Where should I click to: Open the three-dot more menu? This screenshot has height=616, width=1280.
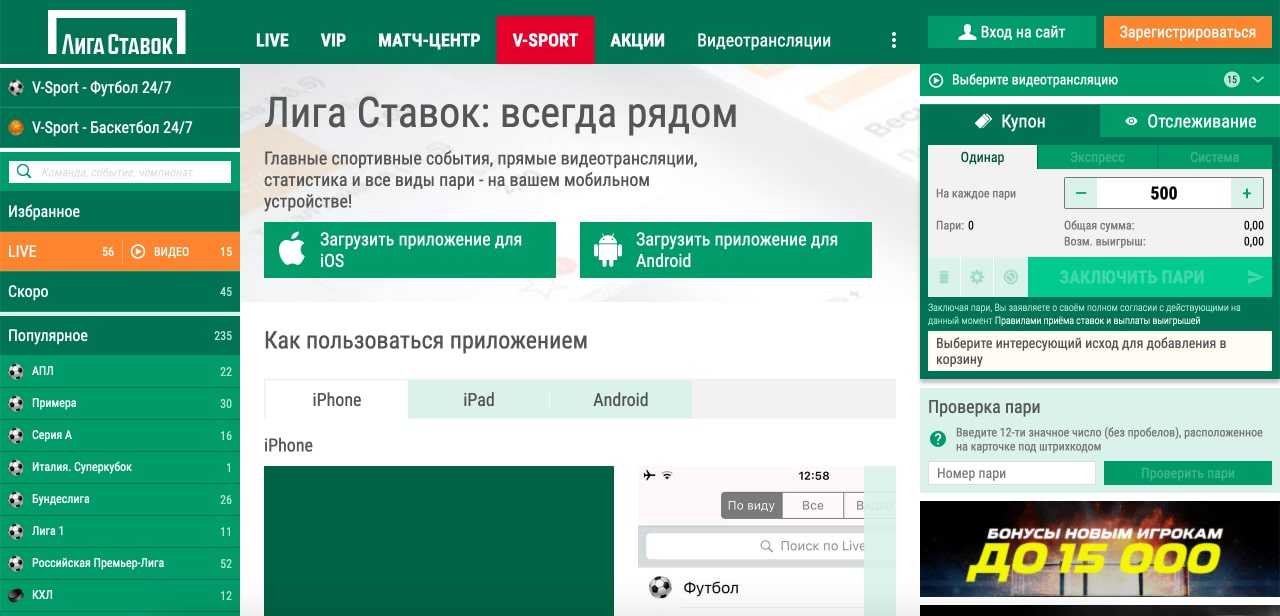click(894, 40)
